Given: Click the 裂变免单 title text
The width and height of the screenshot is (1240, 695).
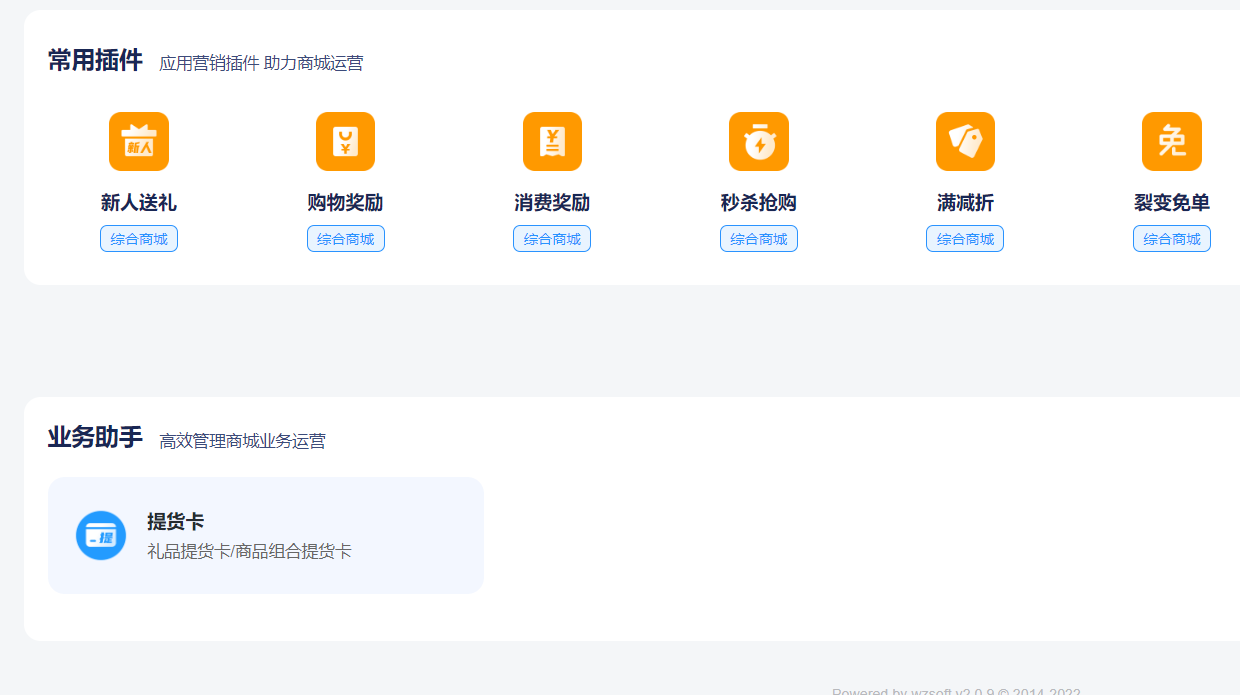Looking at the screenshot, I should (x=1172, y=203).
